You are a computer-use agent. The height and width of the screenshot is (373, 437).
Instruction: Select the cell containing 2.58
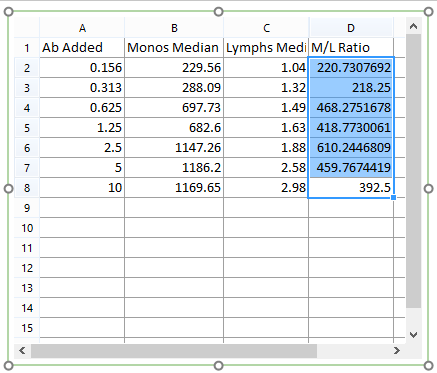(266, 168)
